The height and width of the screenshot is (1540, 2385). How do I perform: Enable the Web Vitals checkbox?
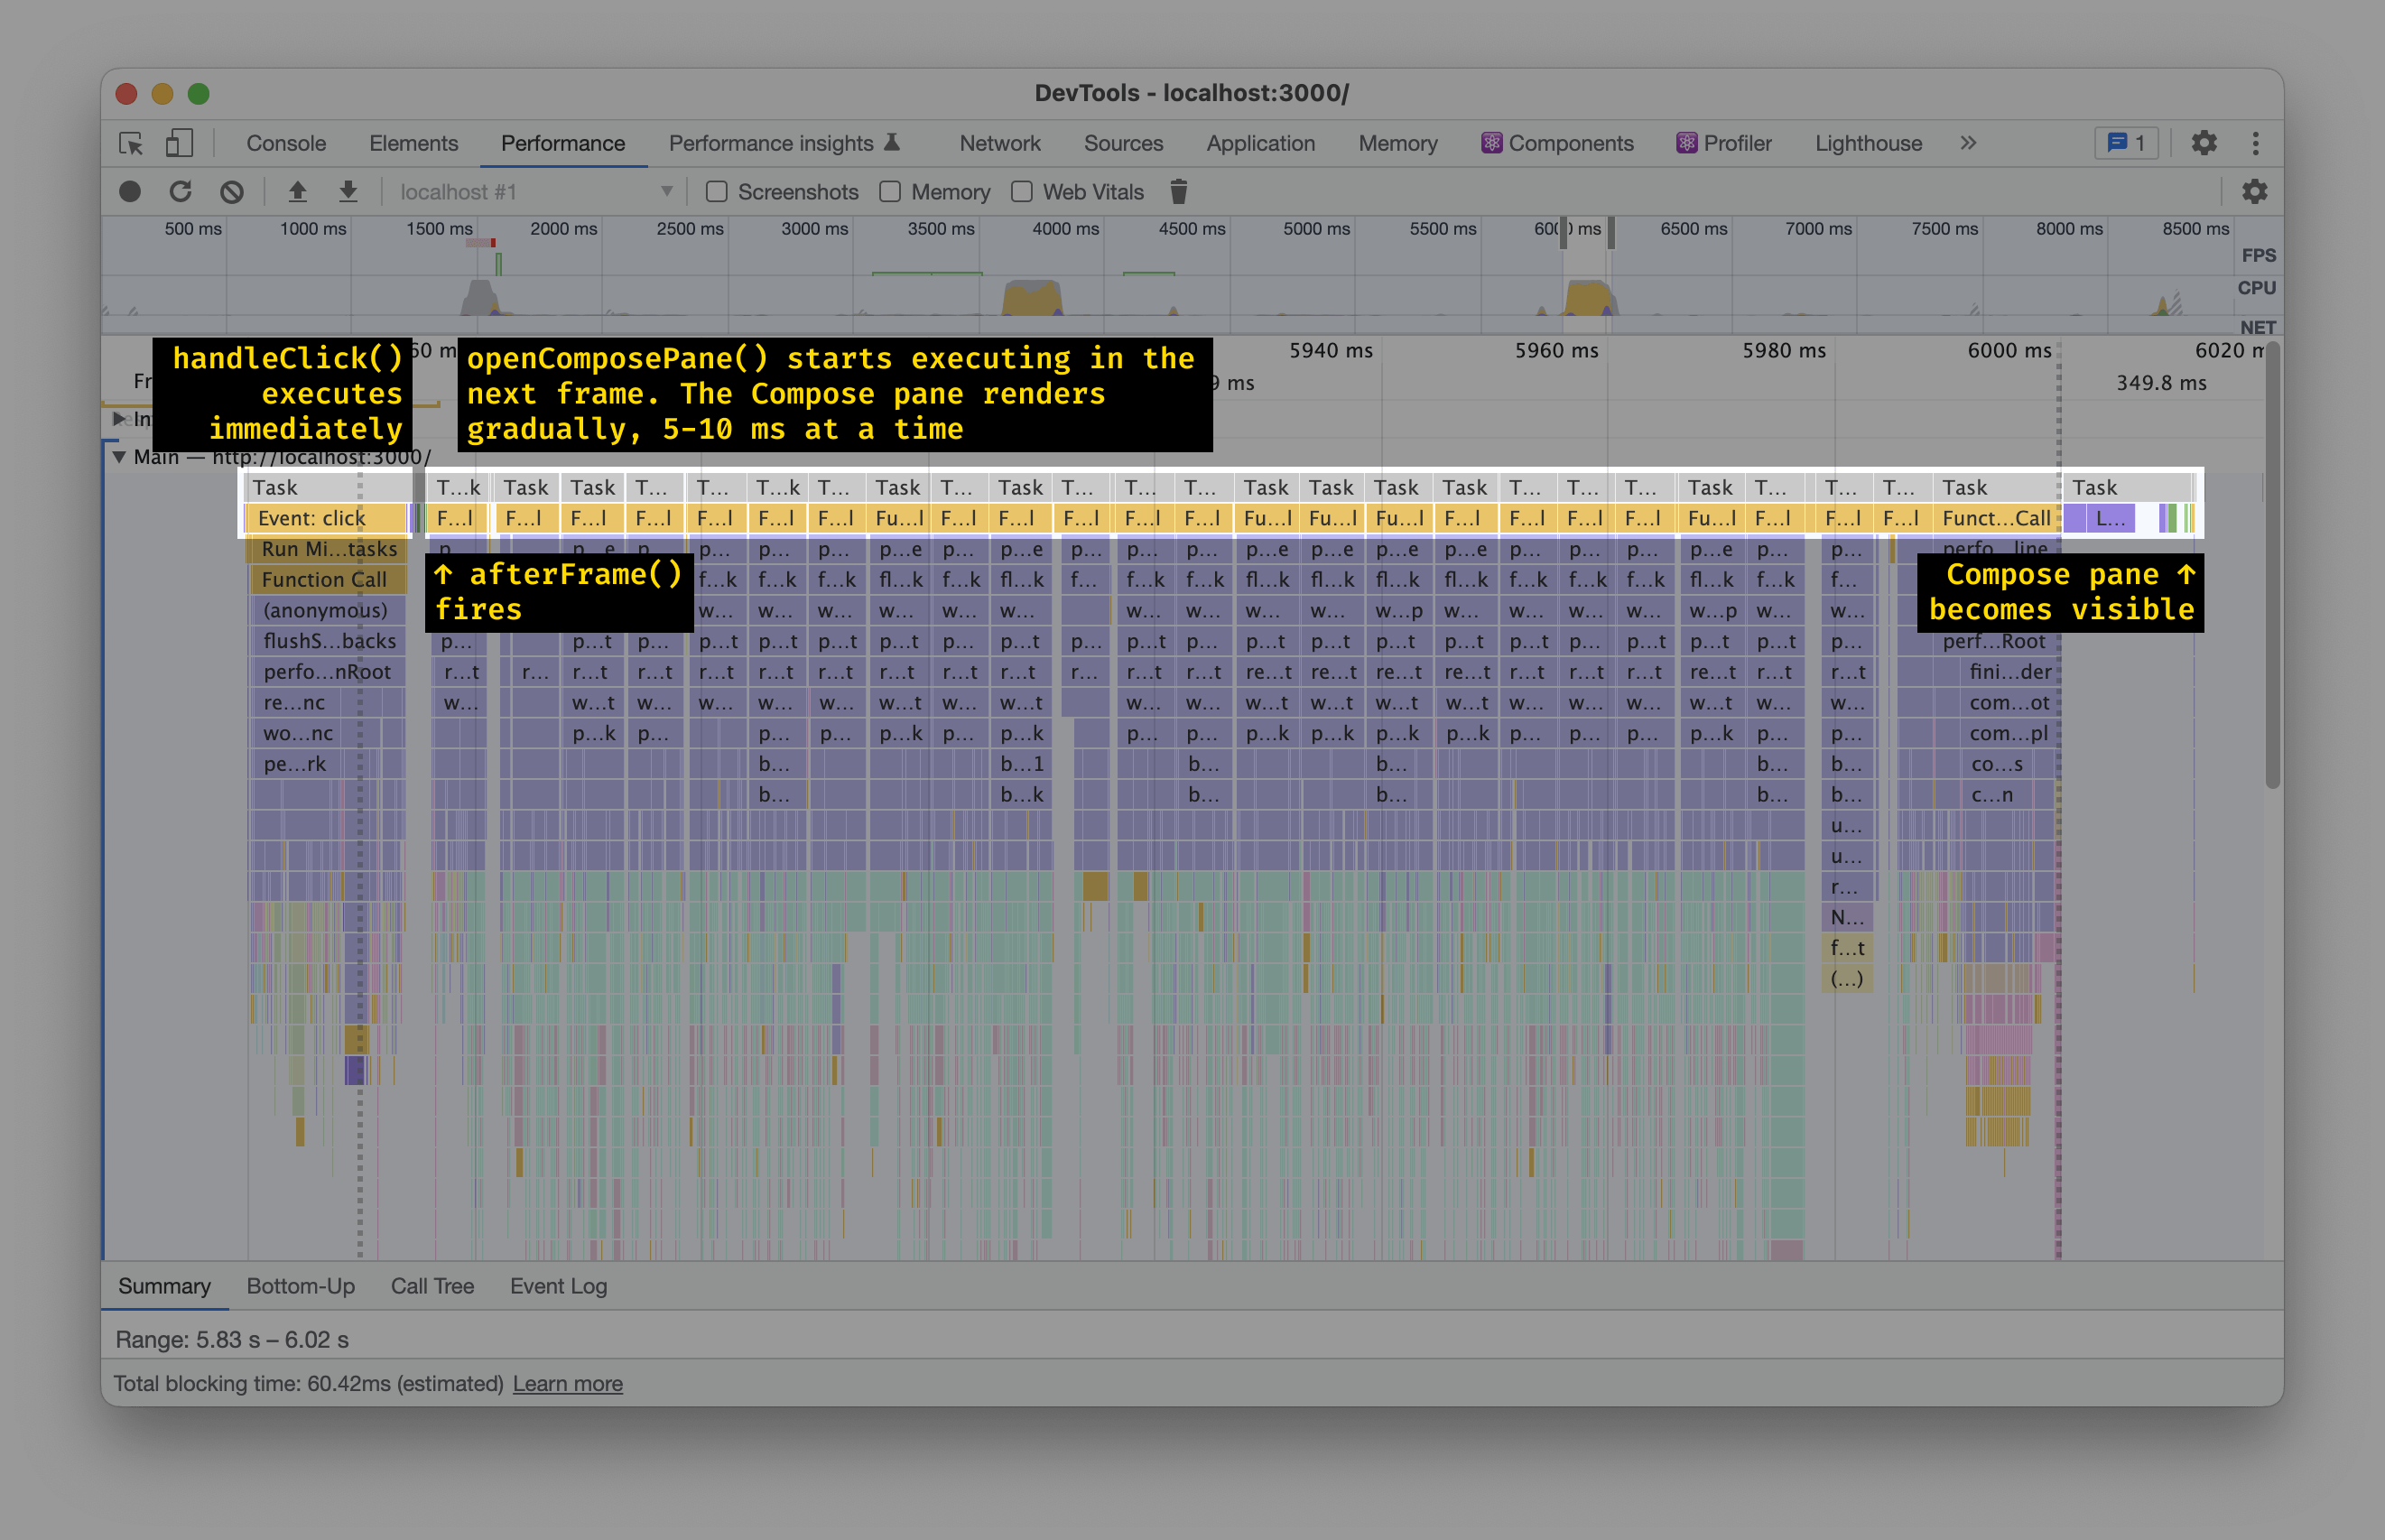click(1021, 192)
